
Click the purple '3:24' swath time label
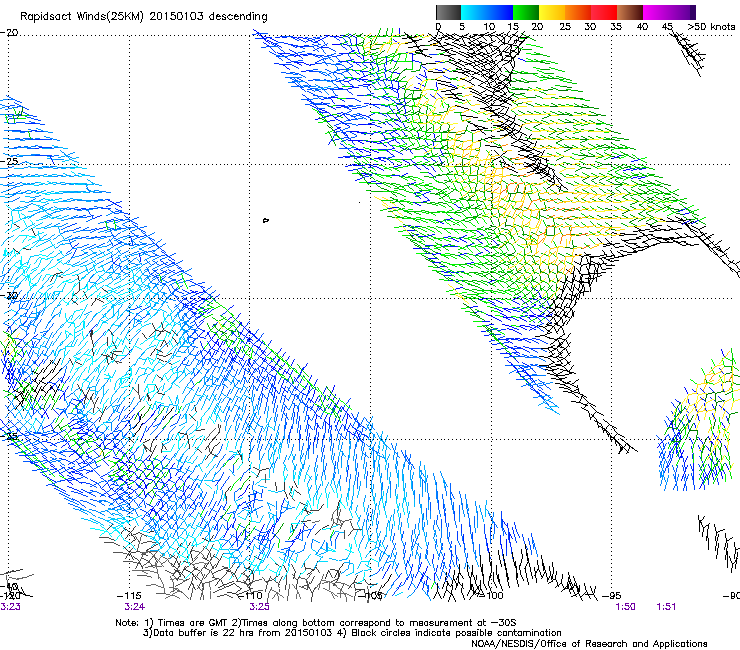(x=135, y=607)
